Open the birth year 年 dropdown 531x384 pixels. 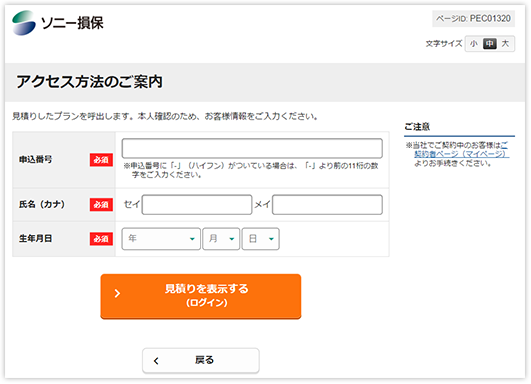[x=161, y=239]
